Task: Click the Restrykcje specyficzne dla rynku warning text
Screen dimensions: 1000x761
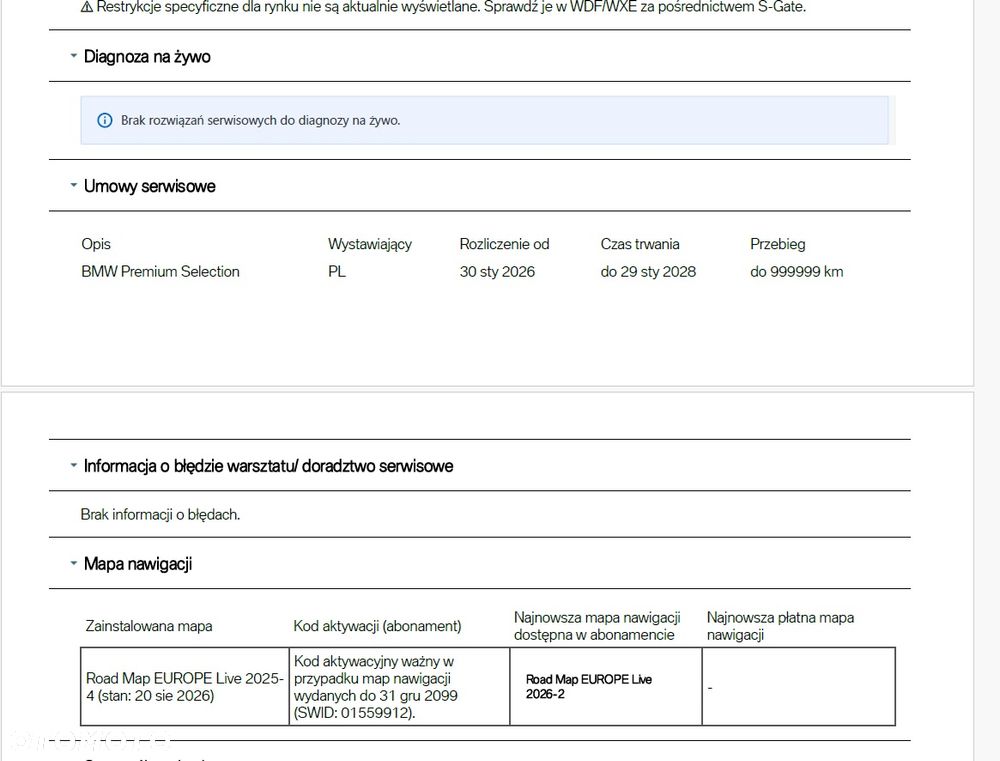Action: pyautogui.click(x=451, y=8)
